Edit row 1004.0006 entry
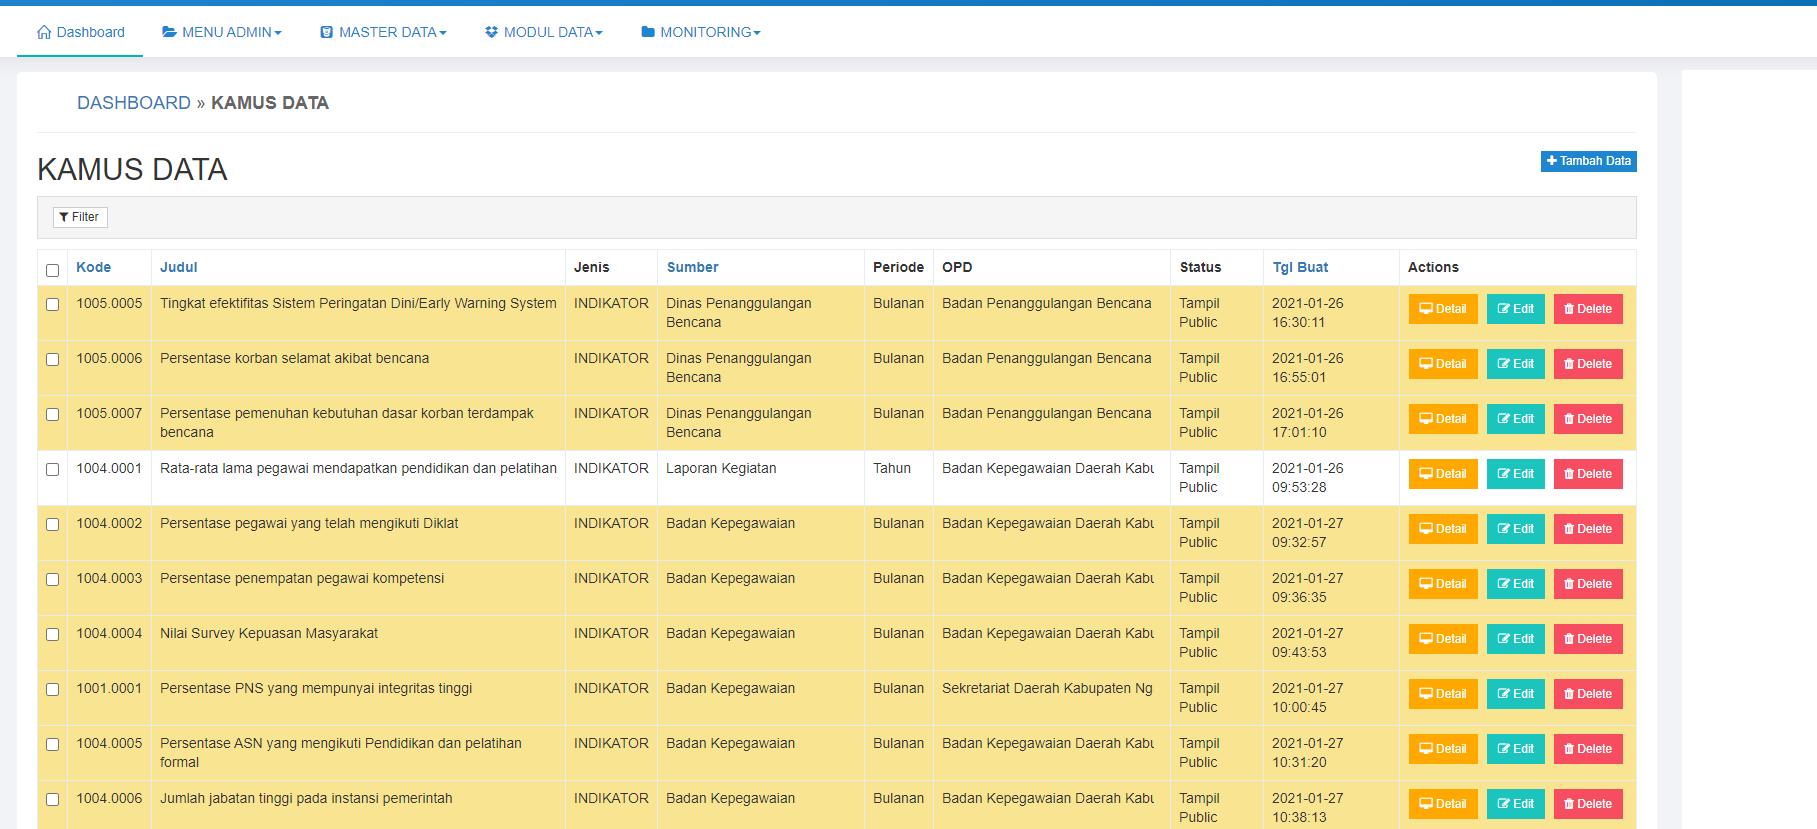This screenshot has width=1817, height=829. tap(1516, 804)
